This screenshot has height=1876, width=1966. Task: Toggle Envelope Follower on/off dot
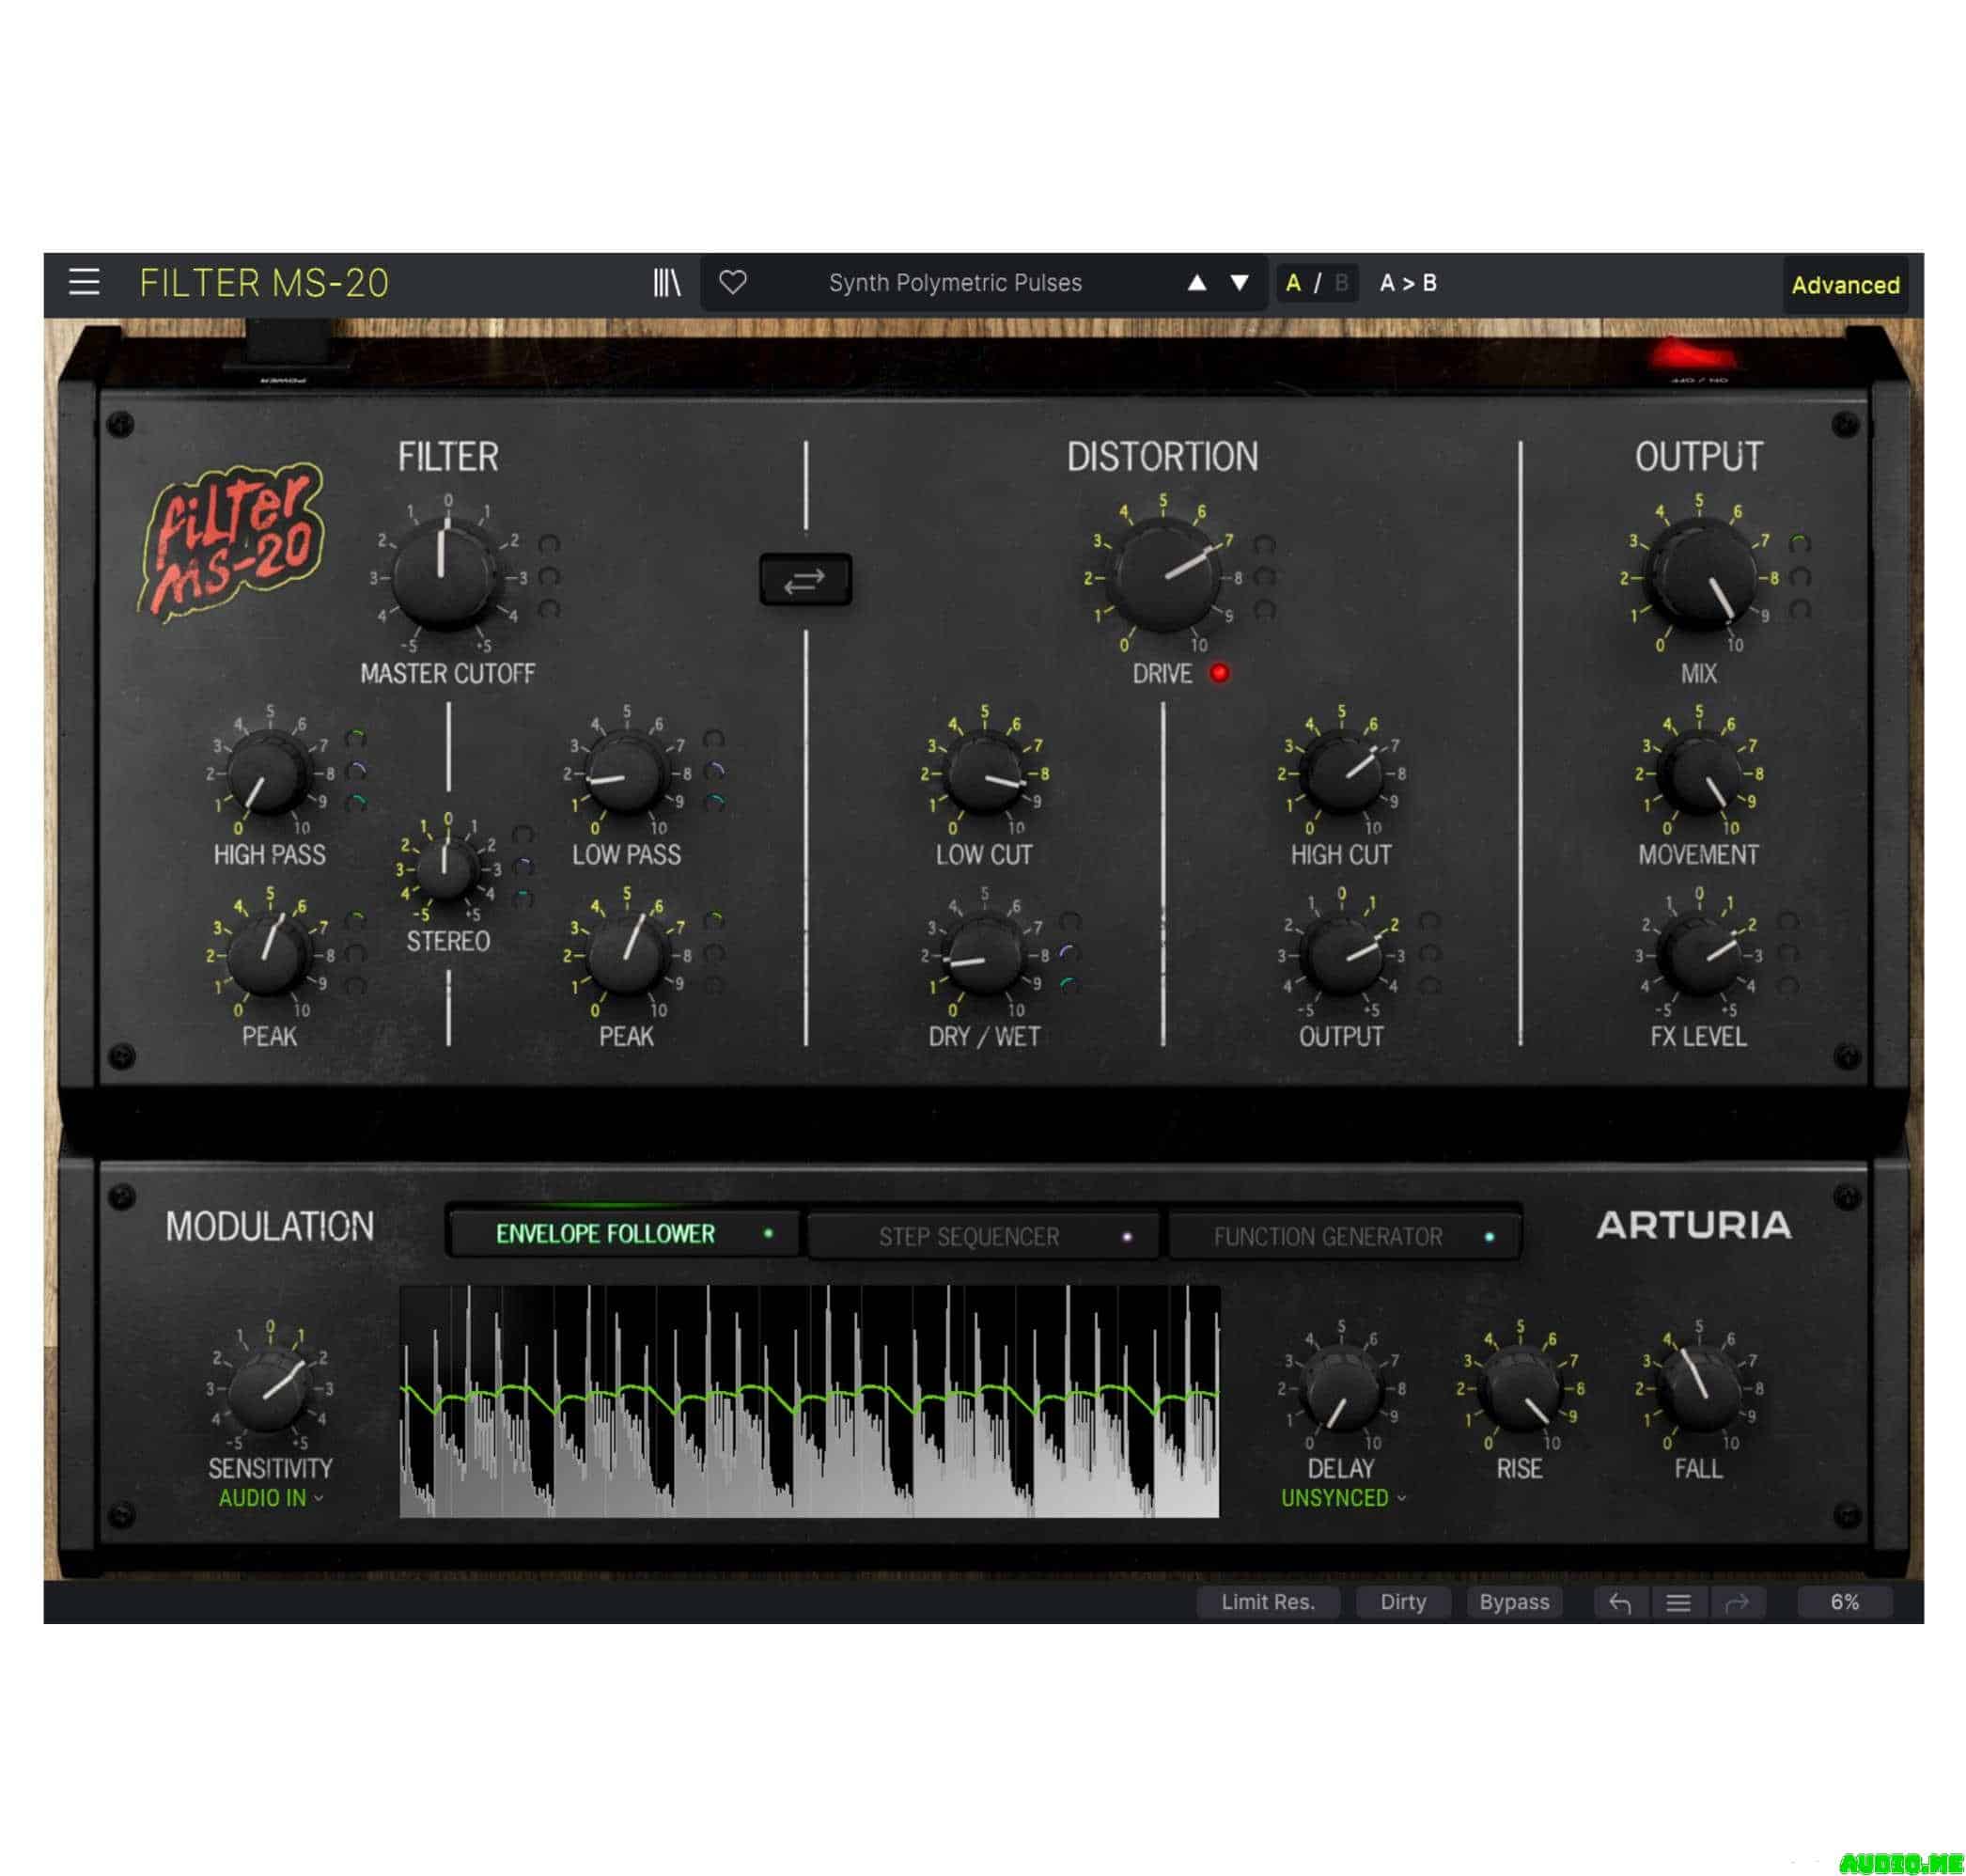point(768,1233)
